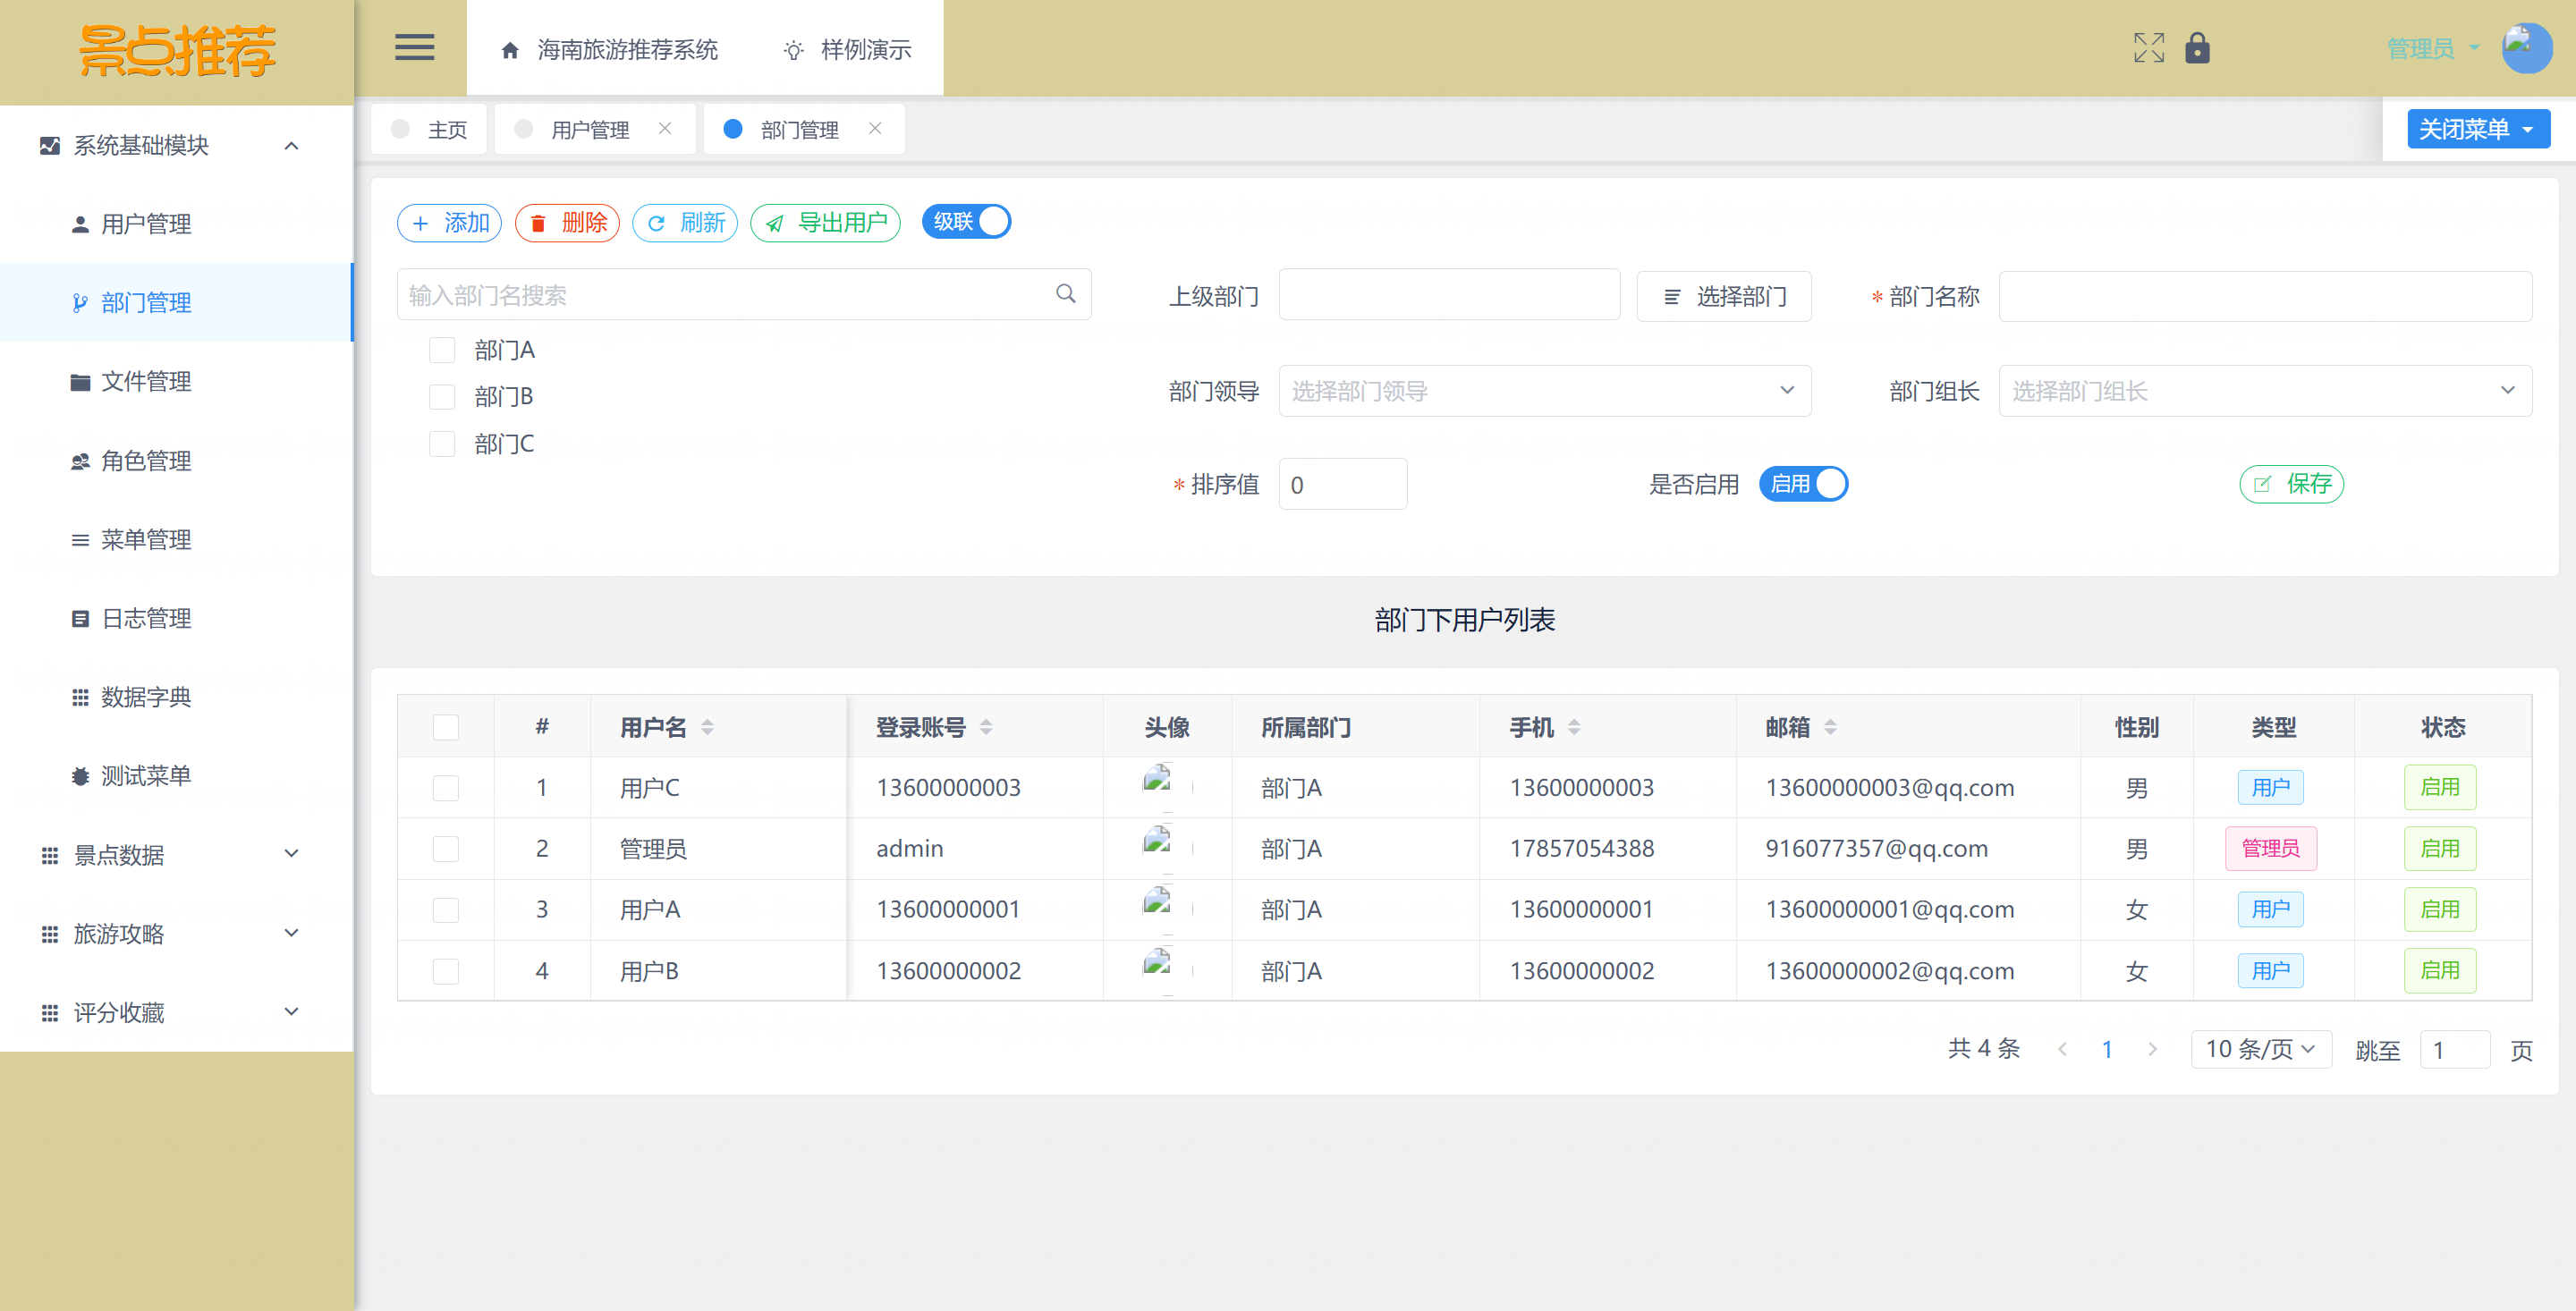
Task: Click the 保存 button
Action: point(2290,484)
